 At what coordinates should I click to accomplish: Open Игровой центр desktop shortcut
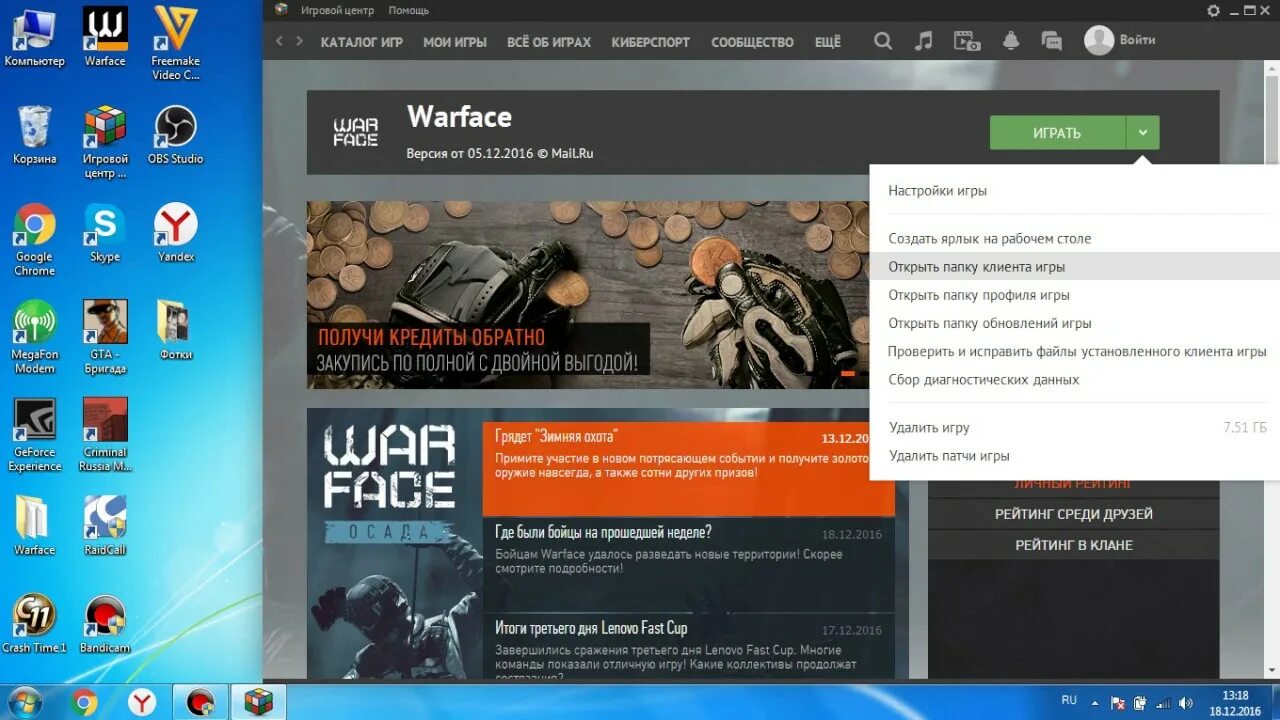click(105, 142)
